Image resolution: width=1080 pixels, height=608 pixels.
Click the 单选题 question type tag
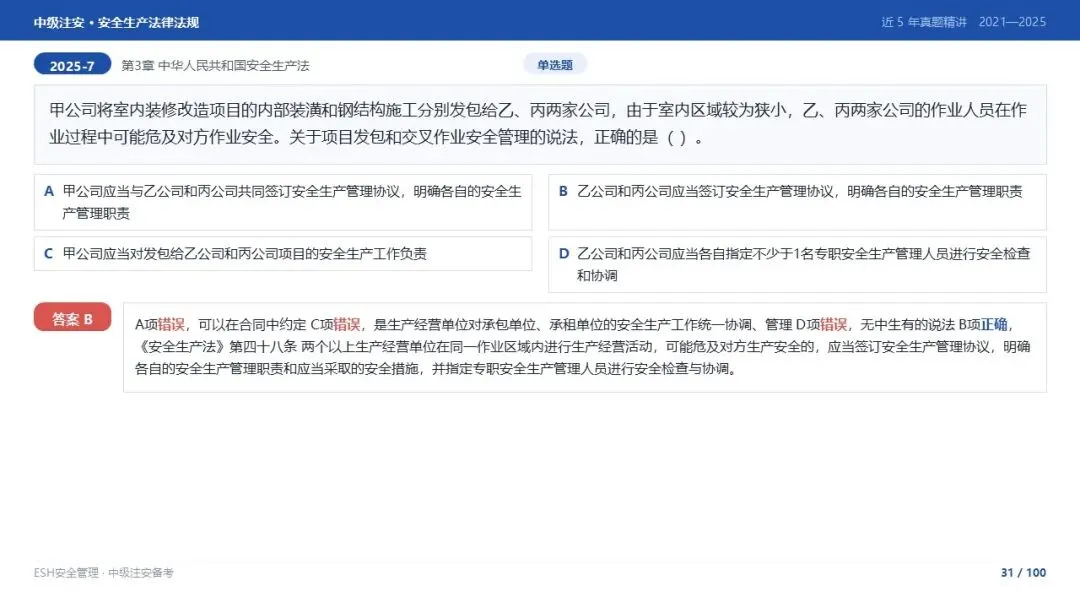pyautogui.click(x=555, y=65)
